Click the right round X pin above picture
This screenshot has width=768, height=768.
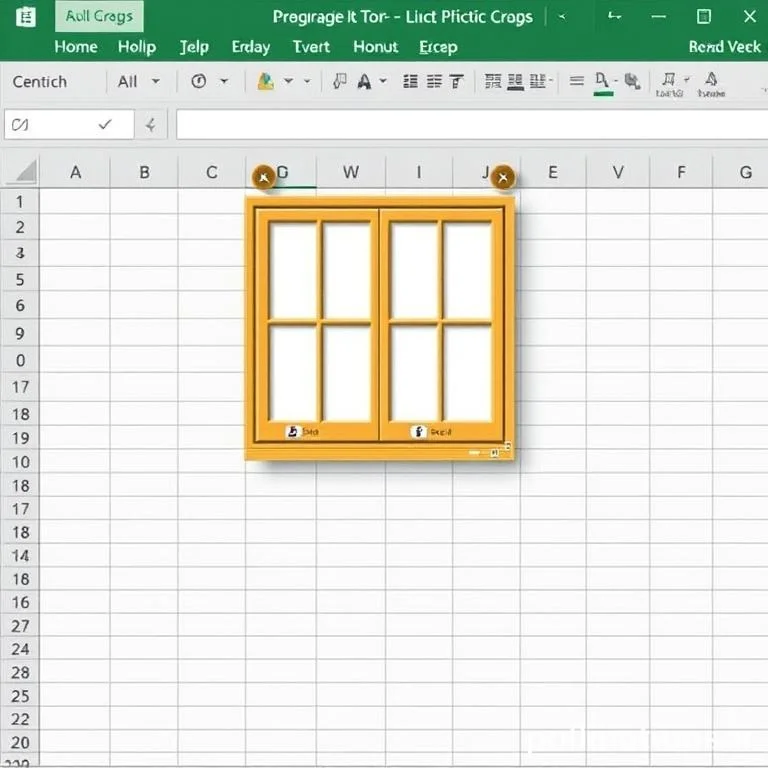click(503, 177)
